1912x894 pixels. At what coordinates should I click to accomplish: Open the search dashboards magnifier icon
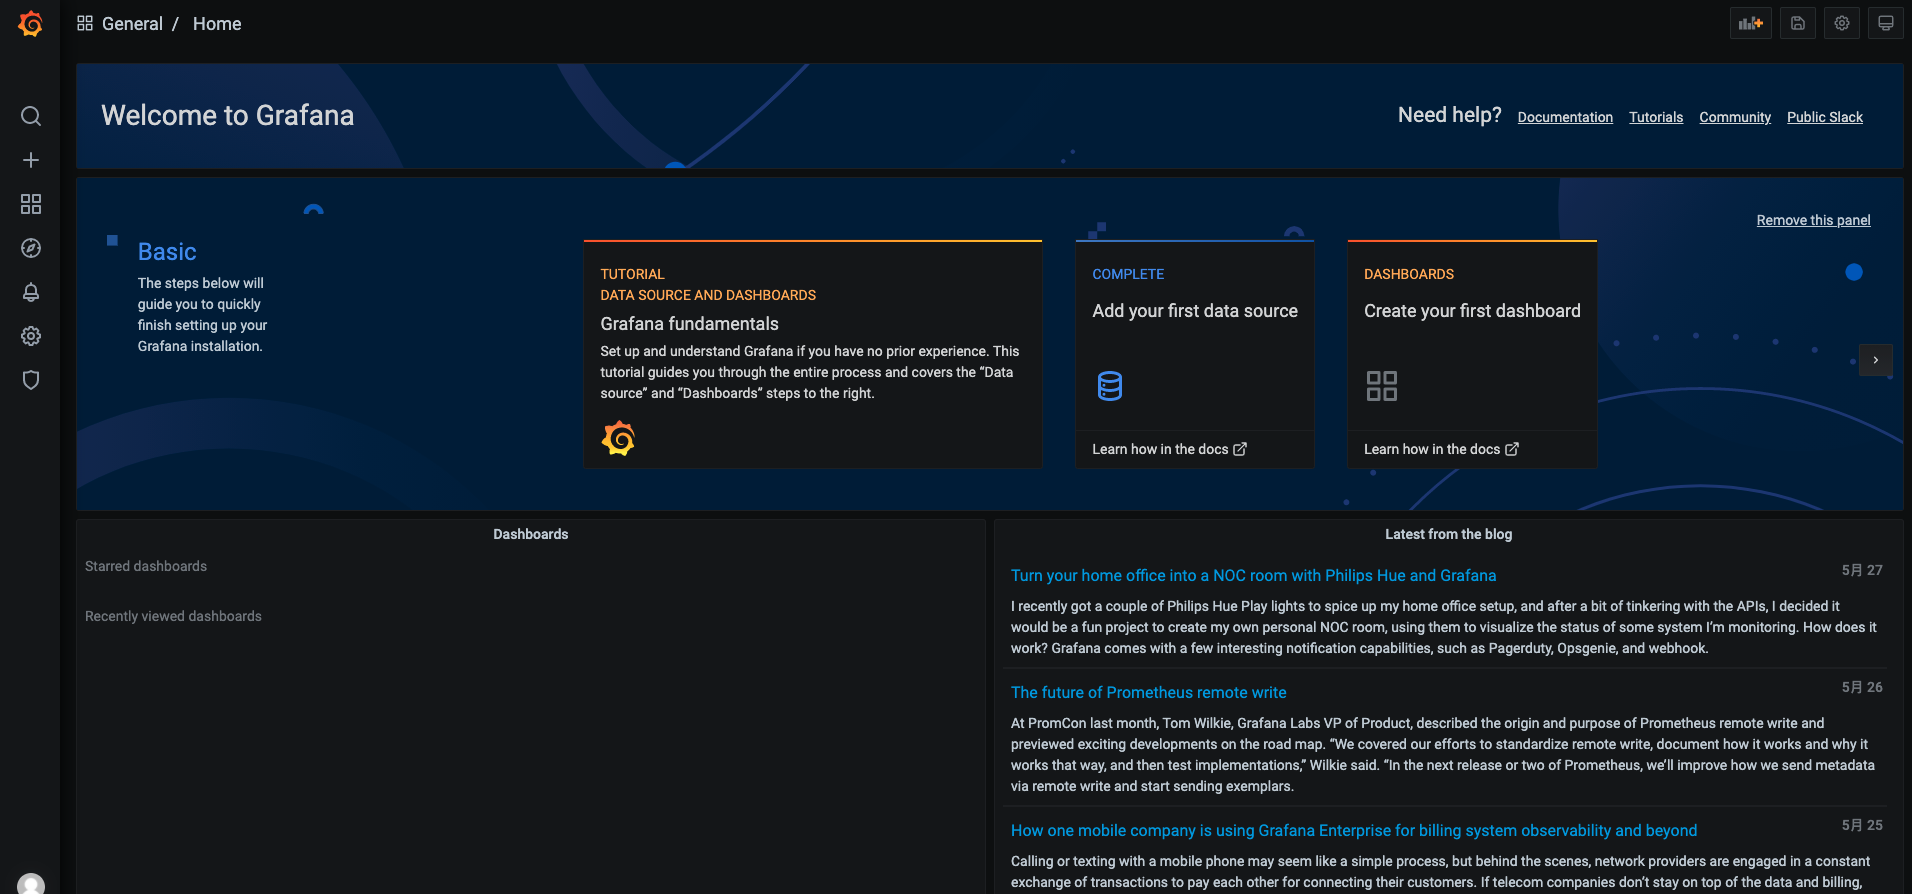pyautogui.click(x=31, y=116)
